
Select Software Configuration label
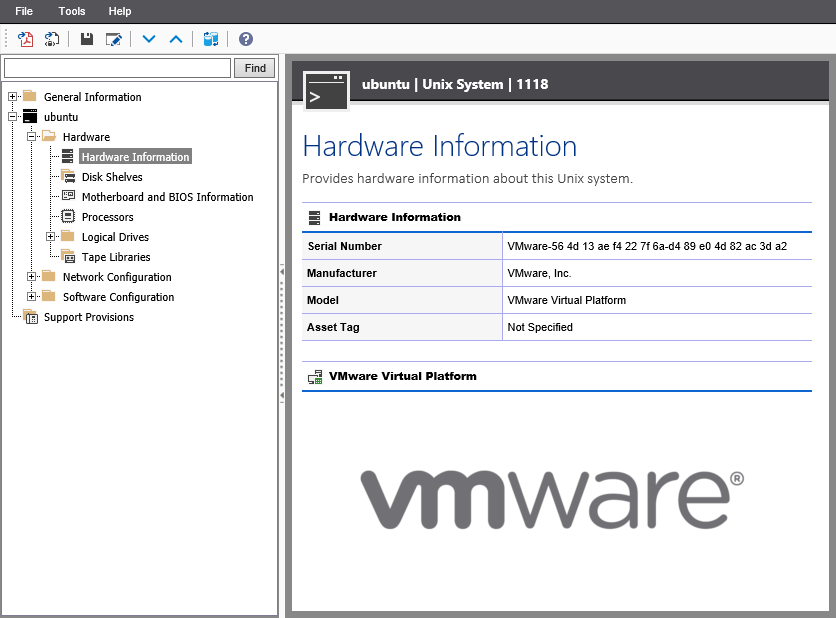[118, 297]
